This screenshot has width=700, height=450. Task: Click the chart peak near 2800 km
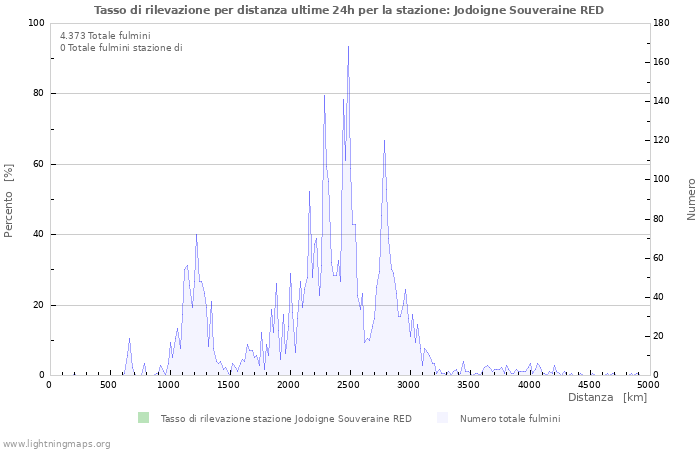(384, 141)
